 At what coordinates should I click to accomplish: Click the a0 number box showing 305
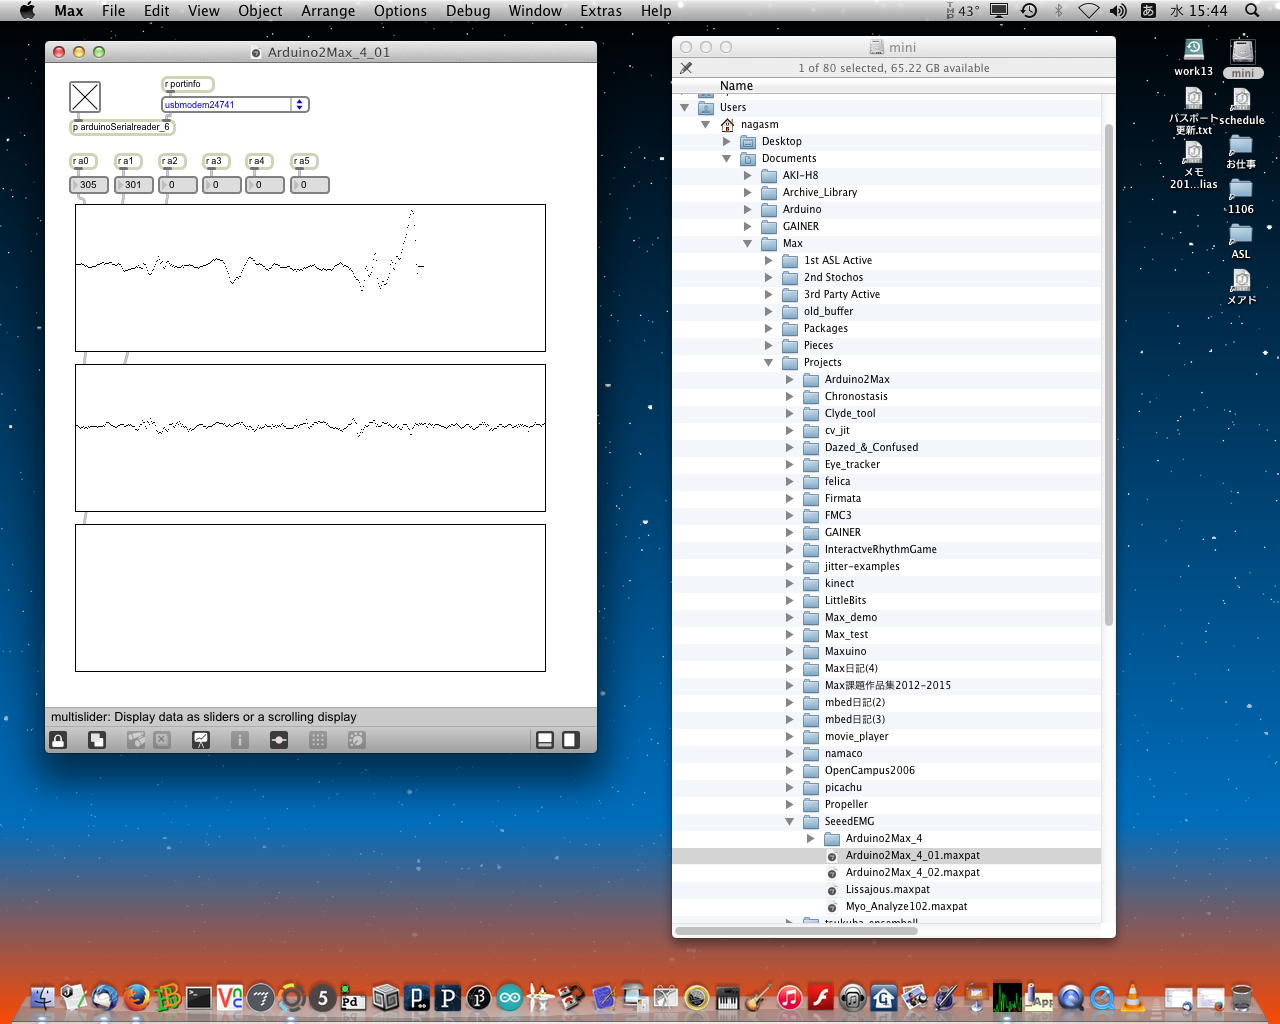pyautogui.click(x=89, y=185)
